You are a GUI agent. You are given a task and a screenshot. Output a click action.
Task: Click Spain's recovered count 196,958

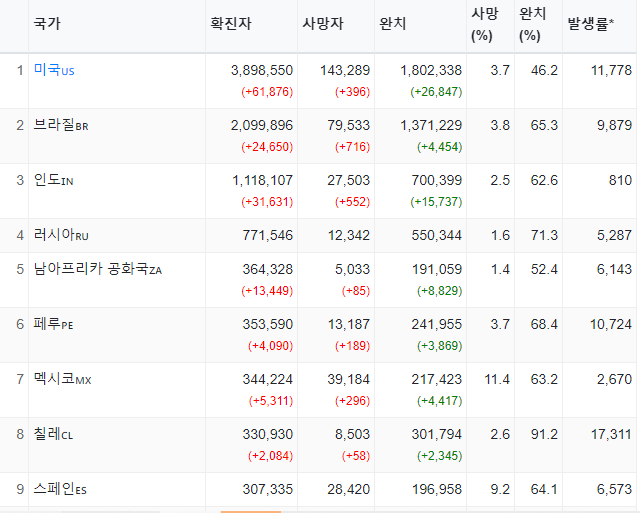click(x=437, y=489)
